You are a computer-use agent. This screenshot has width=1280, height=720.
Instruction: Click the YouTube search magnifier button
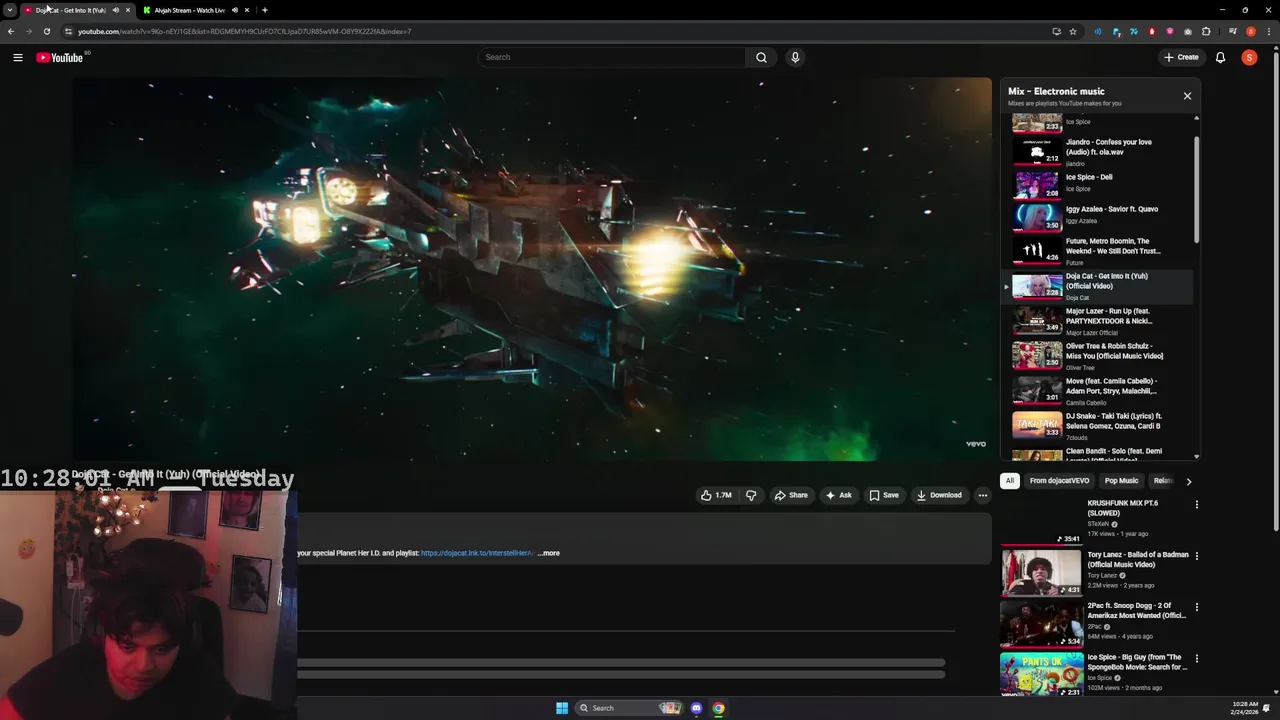click(761, 57)
